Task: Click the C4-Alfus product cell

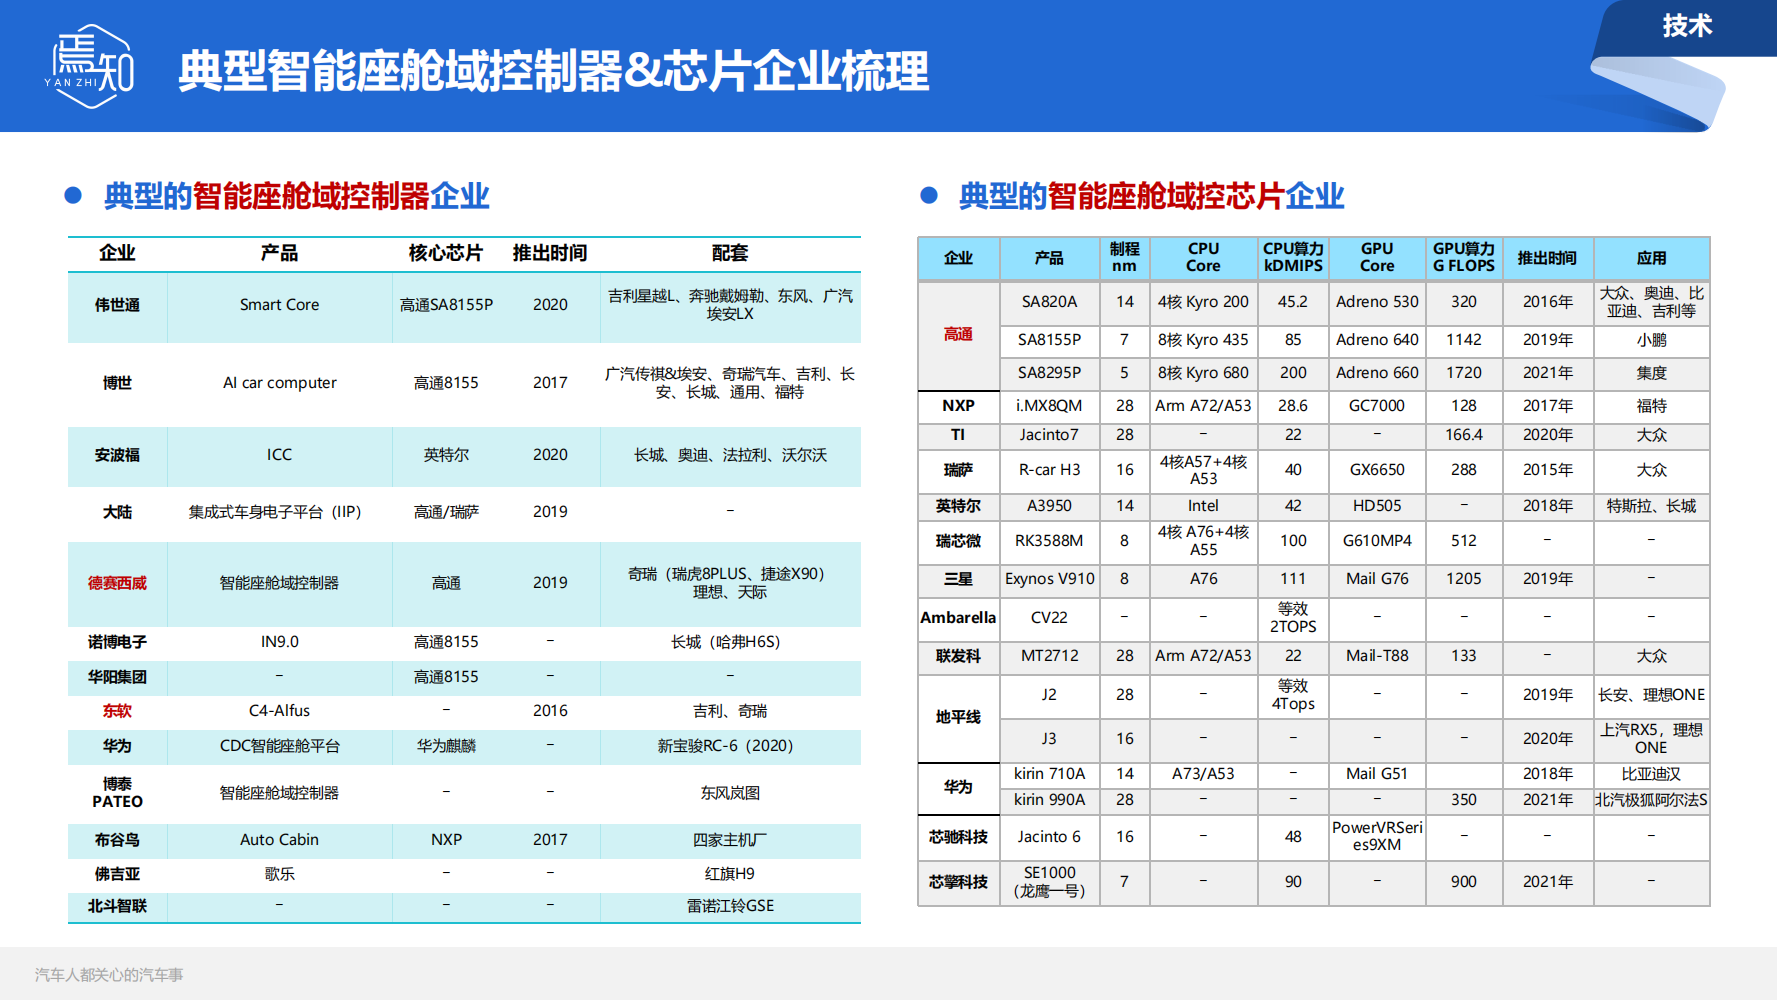Action: [x=279, y=711]
